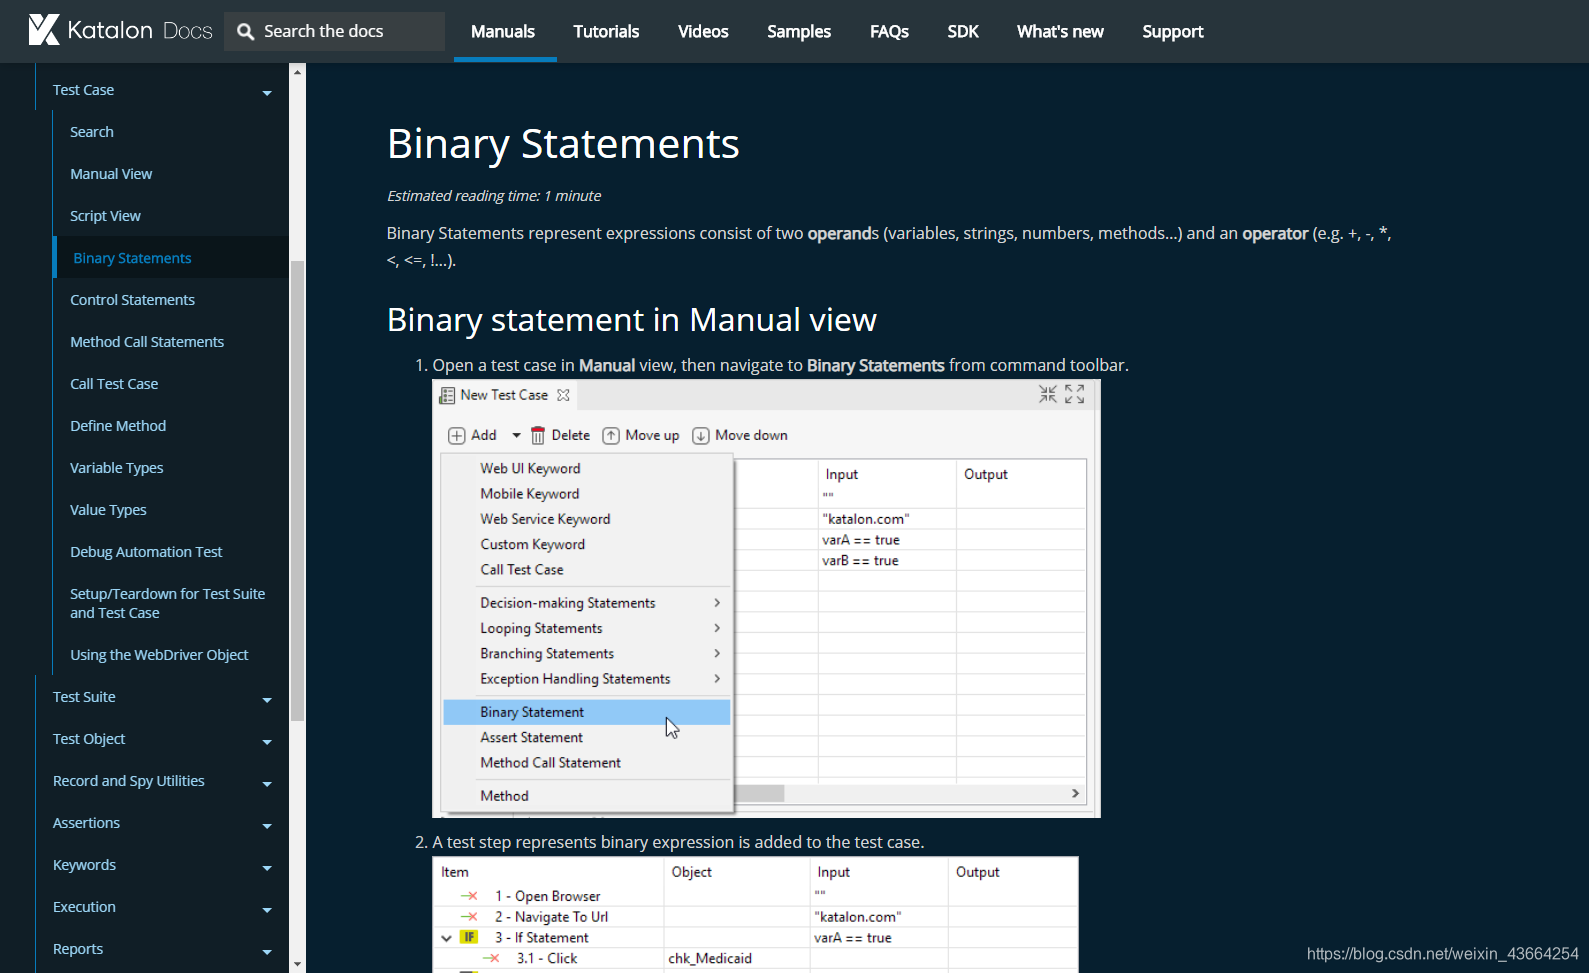
Task: Click the Test Suite sidebar heading
Action: pyautogui.click(x=84, y=697)
